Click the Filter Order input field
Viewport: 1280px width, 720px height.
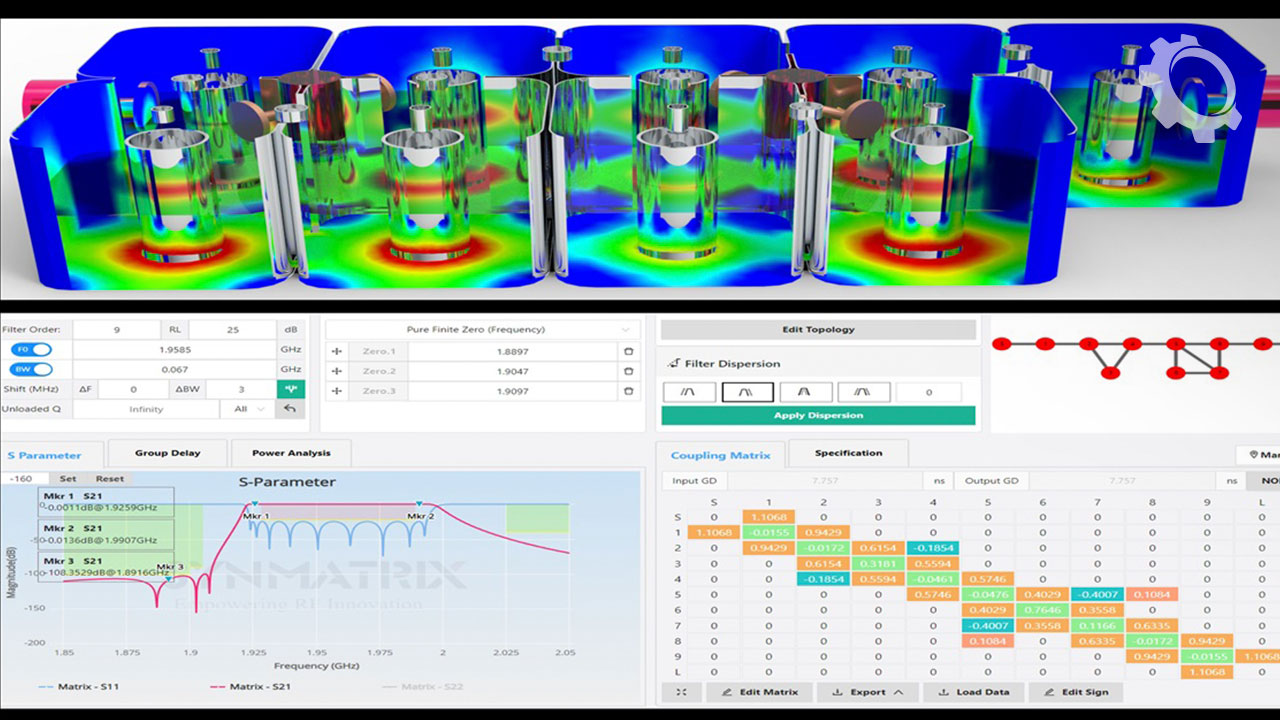pyautogui.click(x=117, y=329)
